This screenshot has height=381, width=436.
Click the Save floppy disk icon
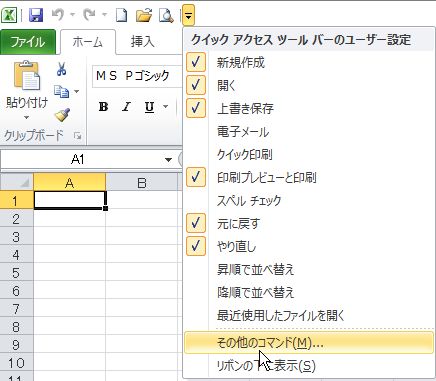(x=36, y=15)
